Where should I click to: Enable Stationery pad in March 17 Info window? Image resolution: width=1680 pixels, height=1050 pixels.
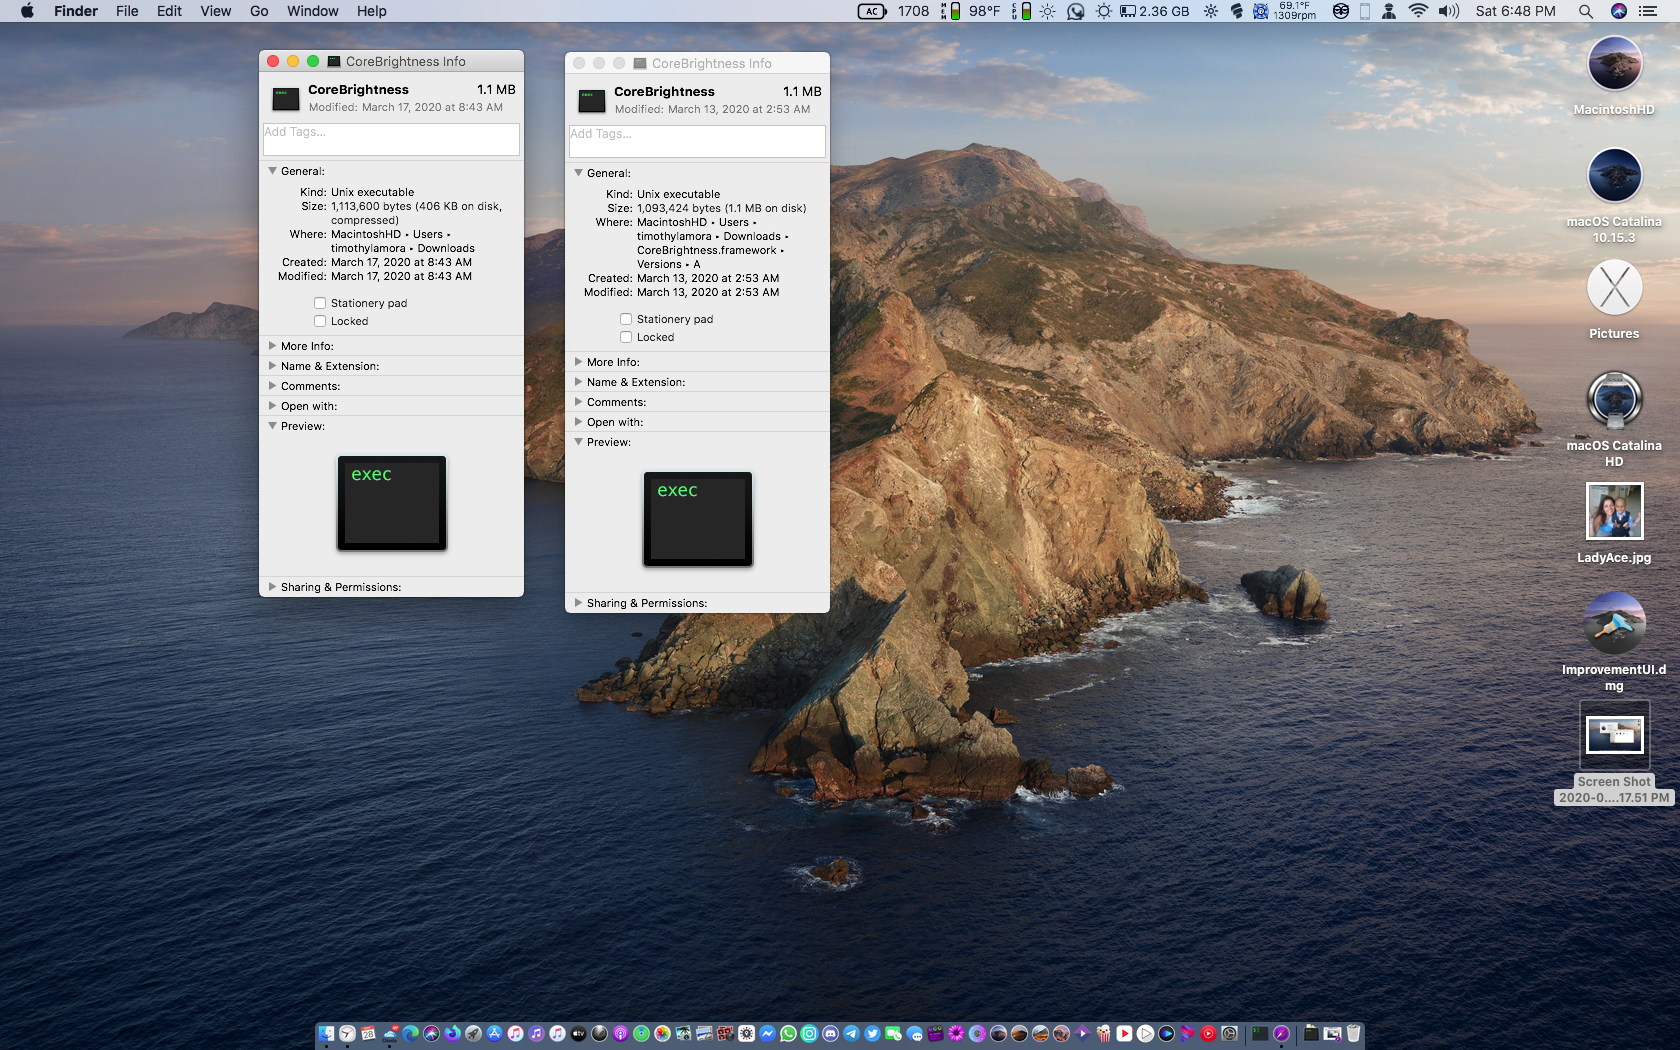click(320, 303)
